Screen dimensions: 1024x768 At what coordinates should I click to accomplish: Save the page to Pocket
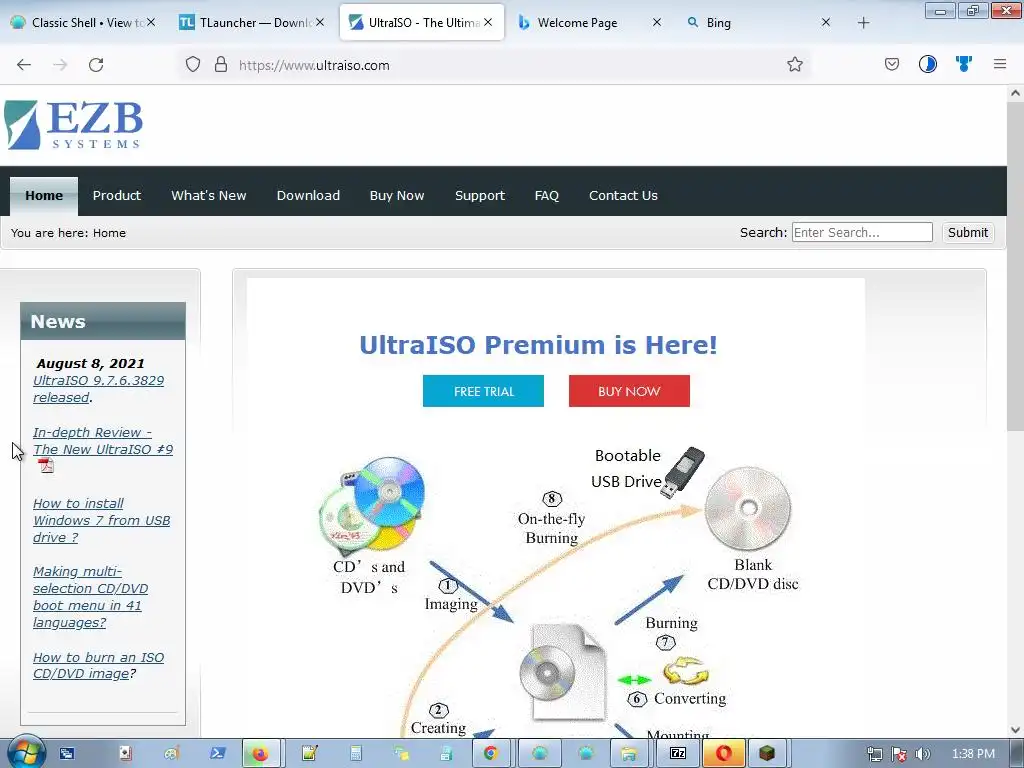coord(891,64)
